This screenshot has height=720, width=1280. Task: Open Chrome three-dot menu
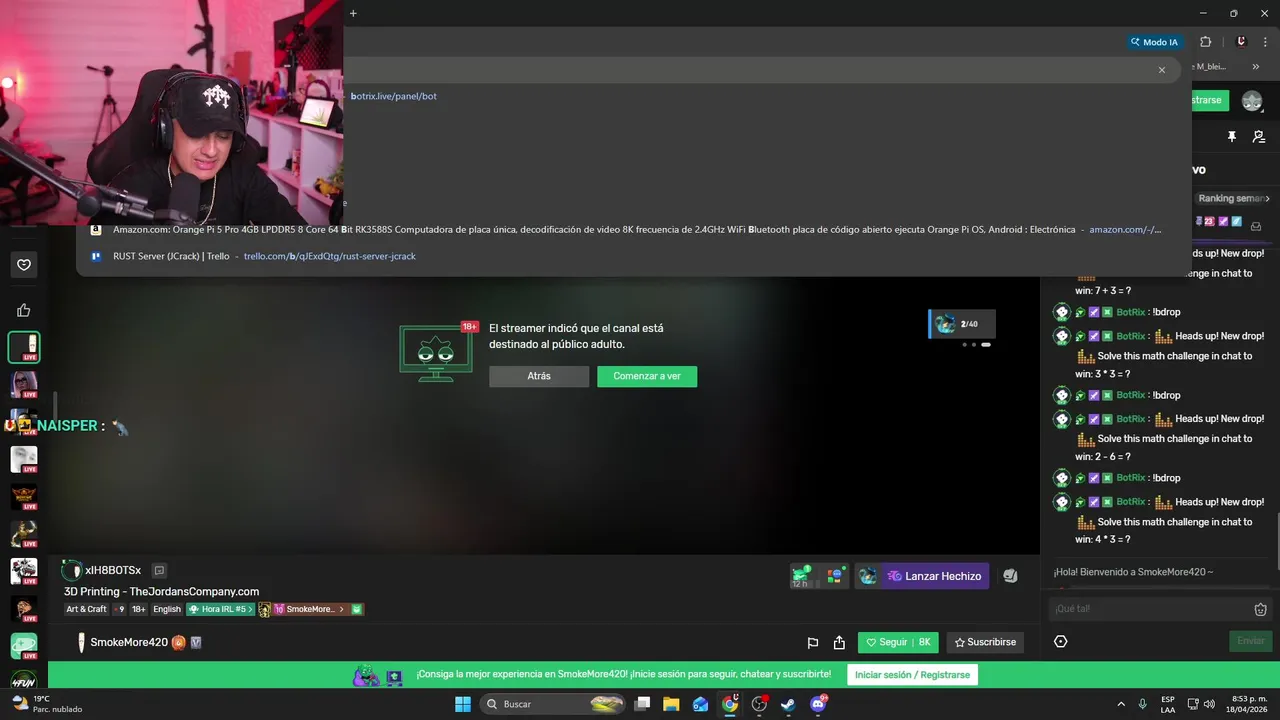(x=1265, y=42)
